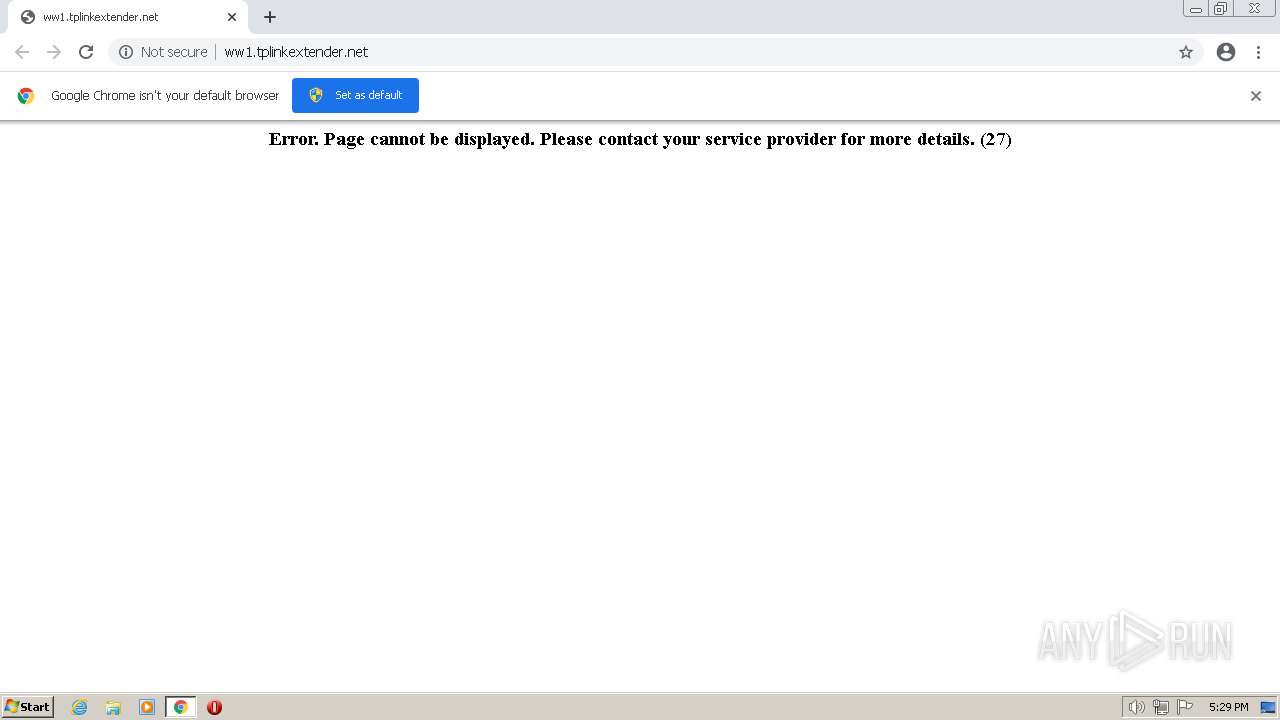Reload the current page
The width and height of the screenshot is (1280, 720).
[86, 52]
